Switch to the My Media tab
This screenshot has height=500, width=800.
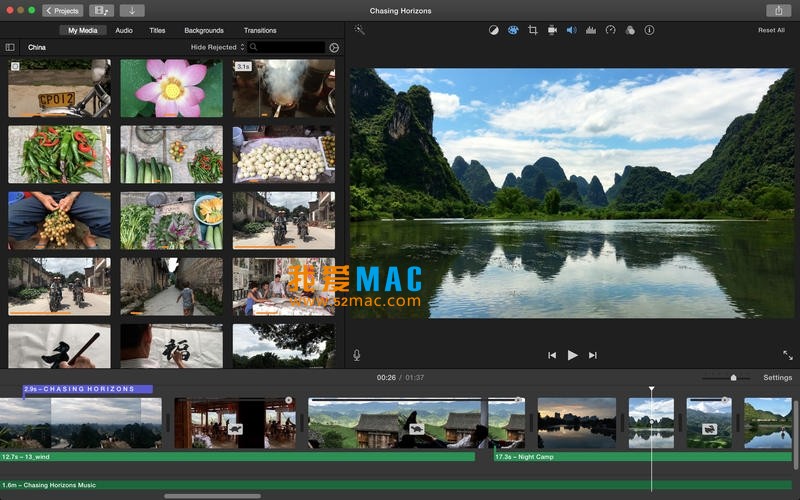point(83,31)
